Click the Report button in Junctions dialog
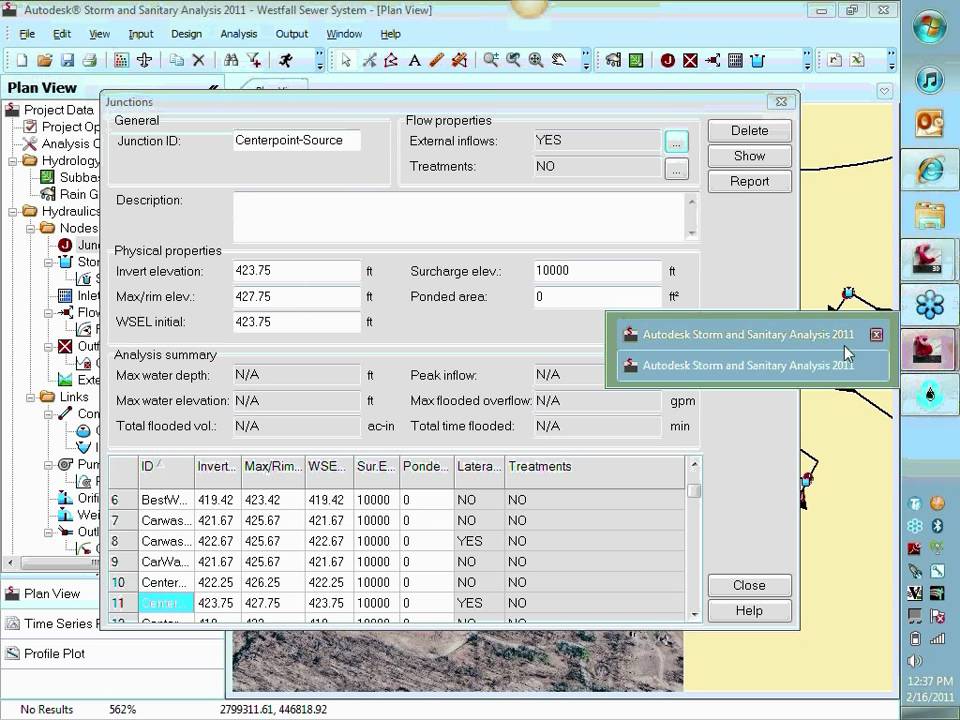 click(x=749, y=181)
